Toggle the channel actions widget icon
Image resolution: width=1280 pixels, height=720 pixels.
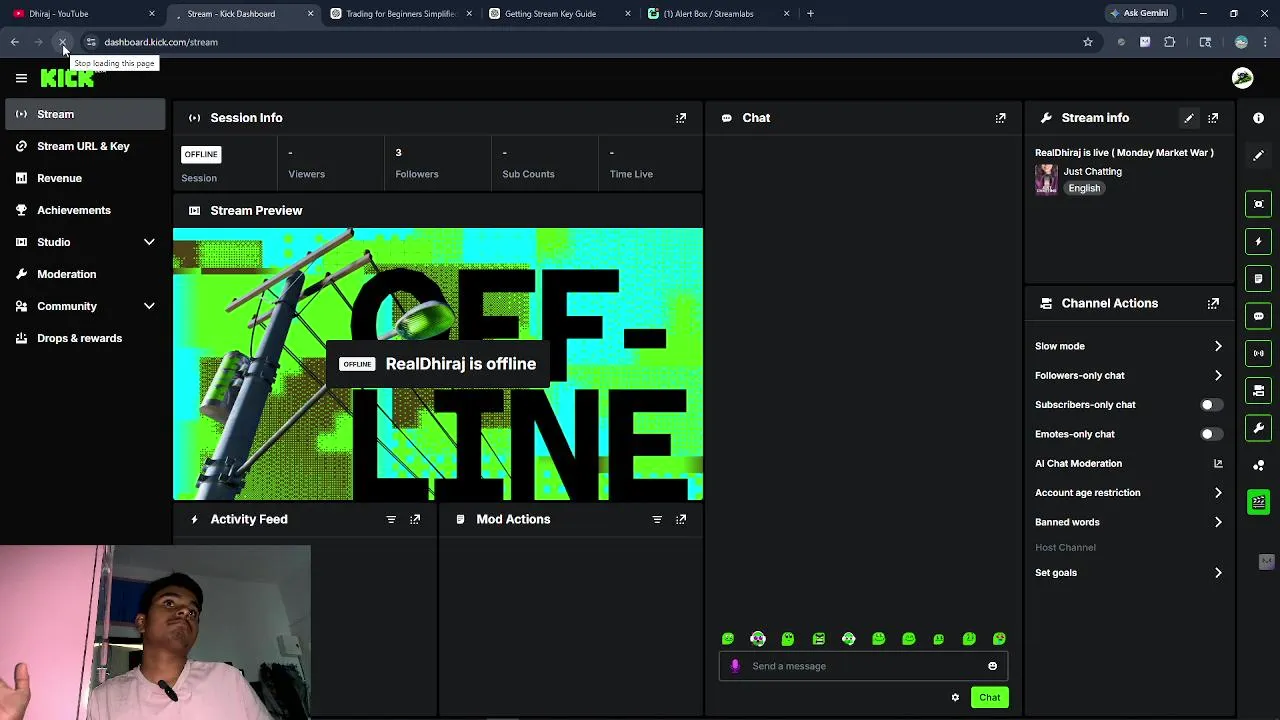point(1259,390)
